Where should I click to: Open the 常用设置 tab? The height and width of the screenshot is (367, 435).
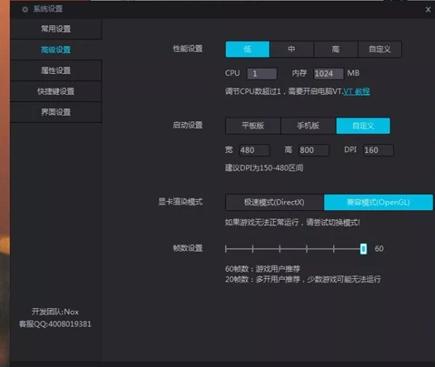point(56,29)
